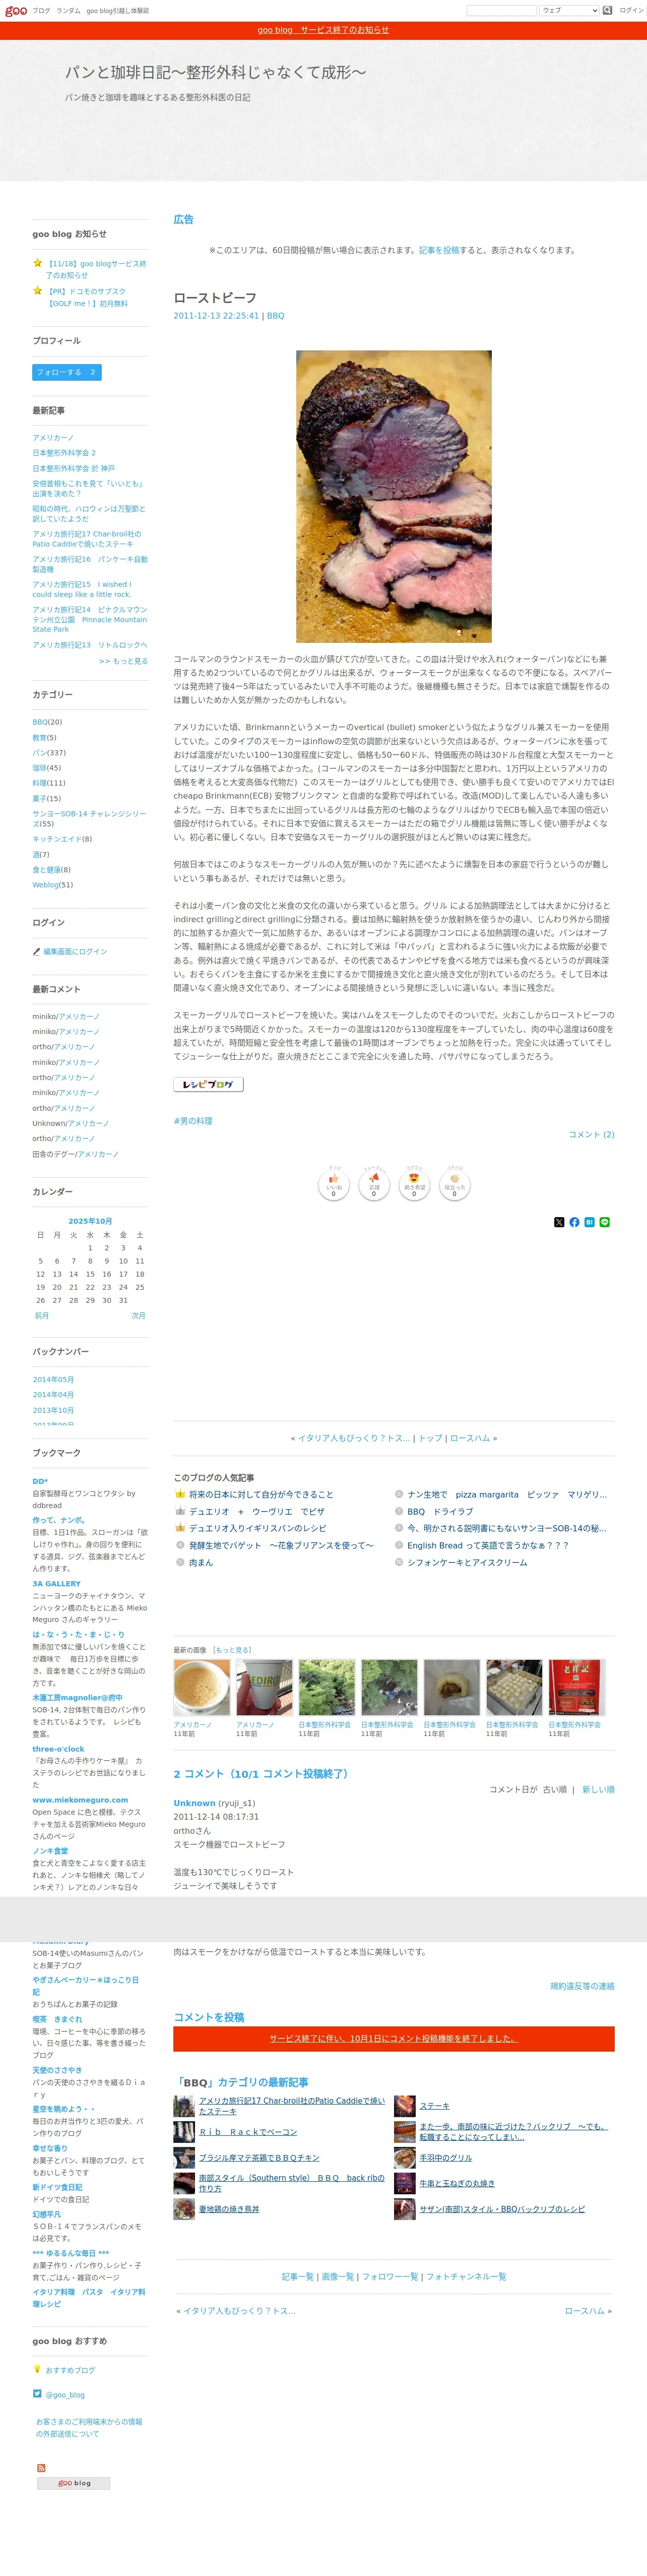Click the Twitter icon beside @goo_blog
This screenshot has width=647, height=2576.
pos(37,2394)
